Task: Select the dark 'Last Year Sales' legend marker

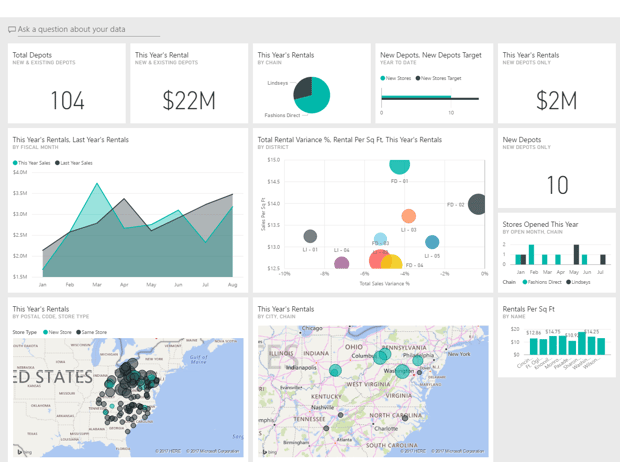Action: (x=57, y=162)
